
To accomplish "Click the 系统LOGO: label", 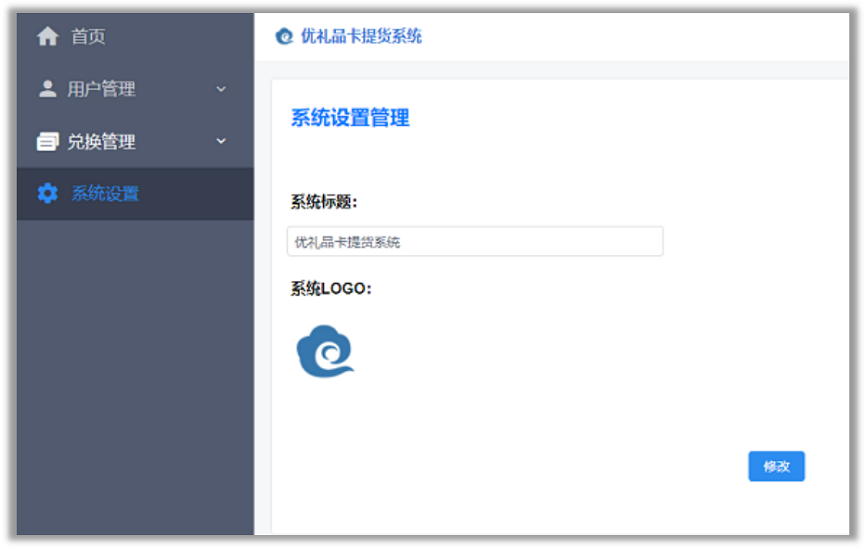I will point(331,288).
